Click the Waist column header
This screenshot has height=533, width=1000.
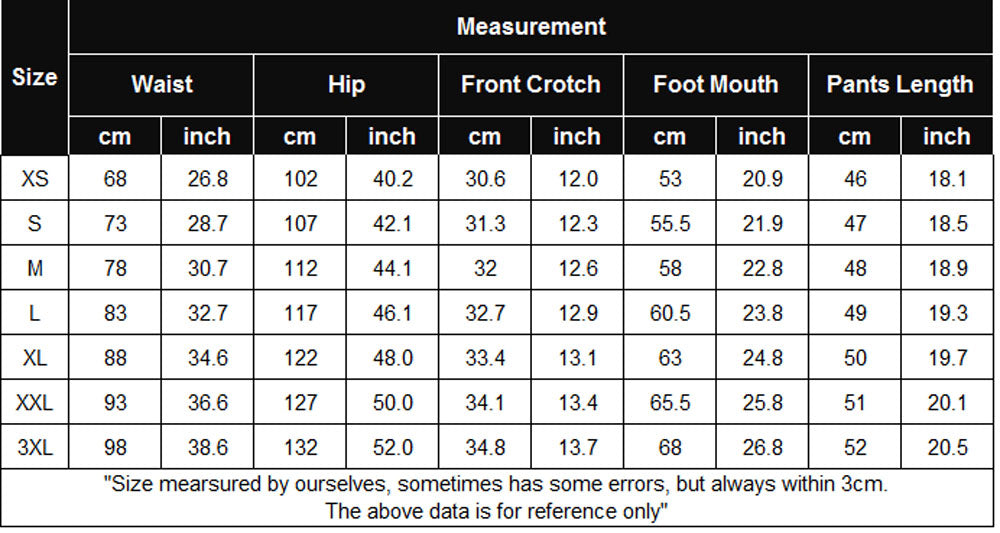click(x=161, y=85)
